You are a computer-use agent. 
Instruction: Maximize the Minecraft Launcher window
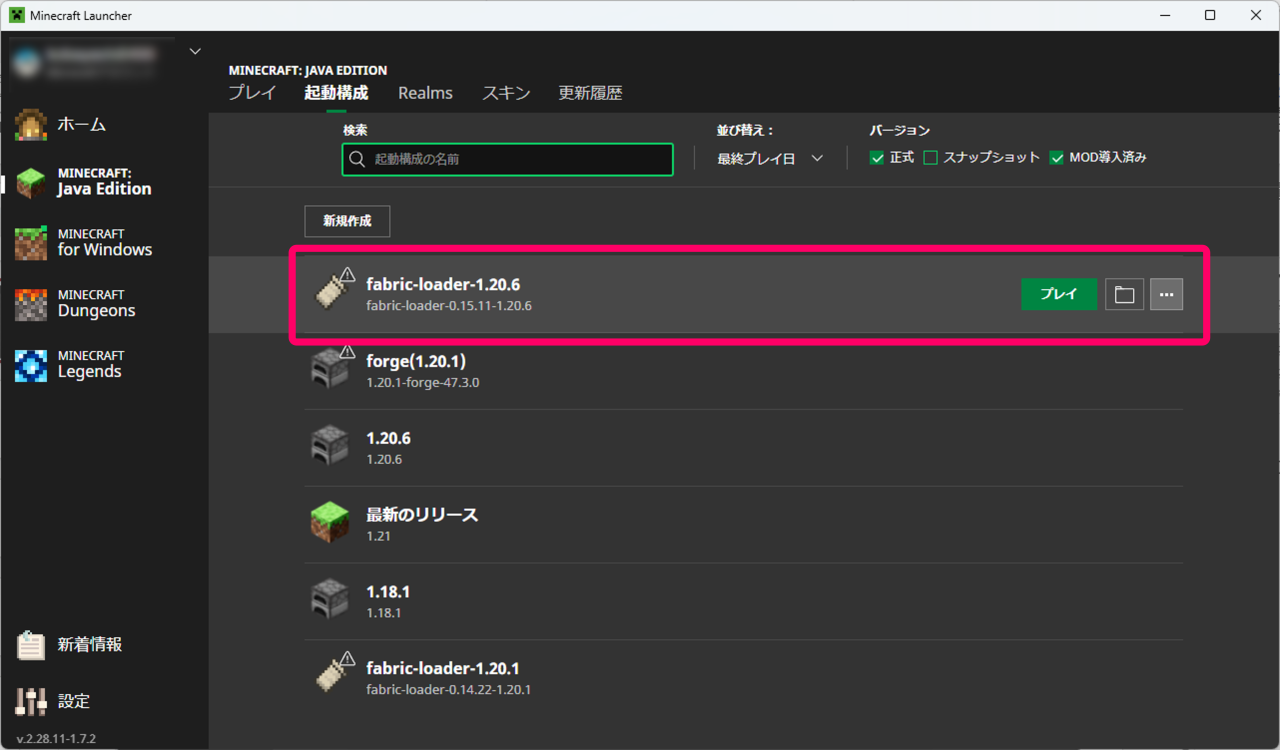[x=1210, y=15]
